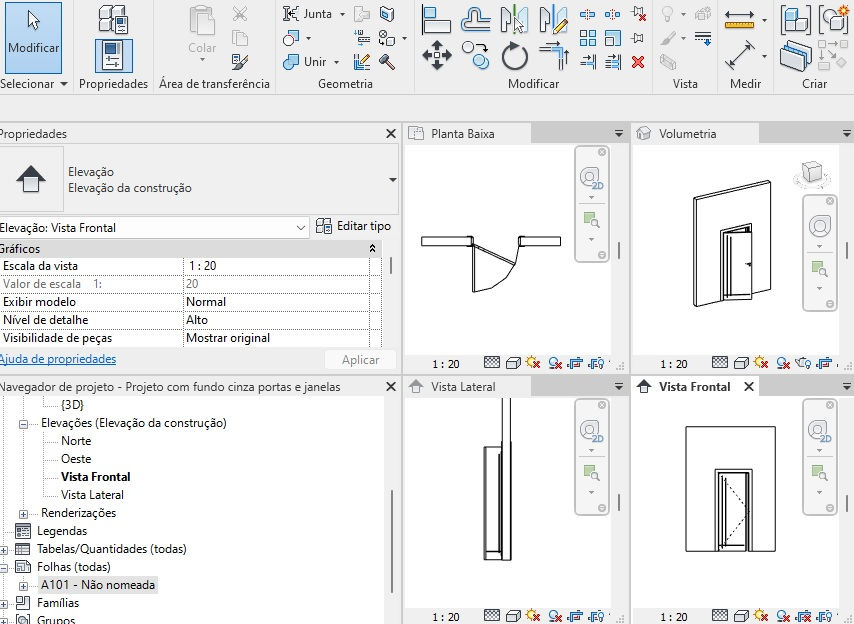Viewport: 854px width, 624px height.
Task: Select Oeste elevation in project browser
Action: click(76, 459)
